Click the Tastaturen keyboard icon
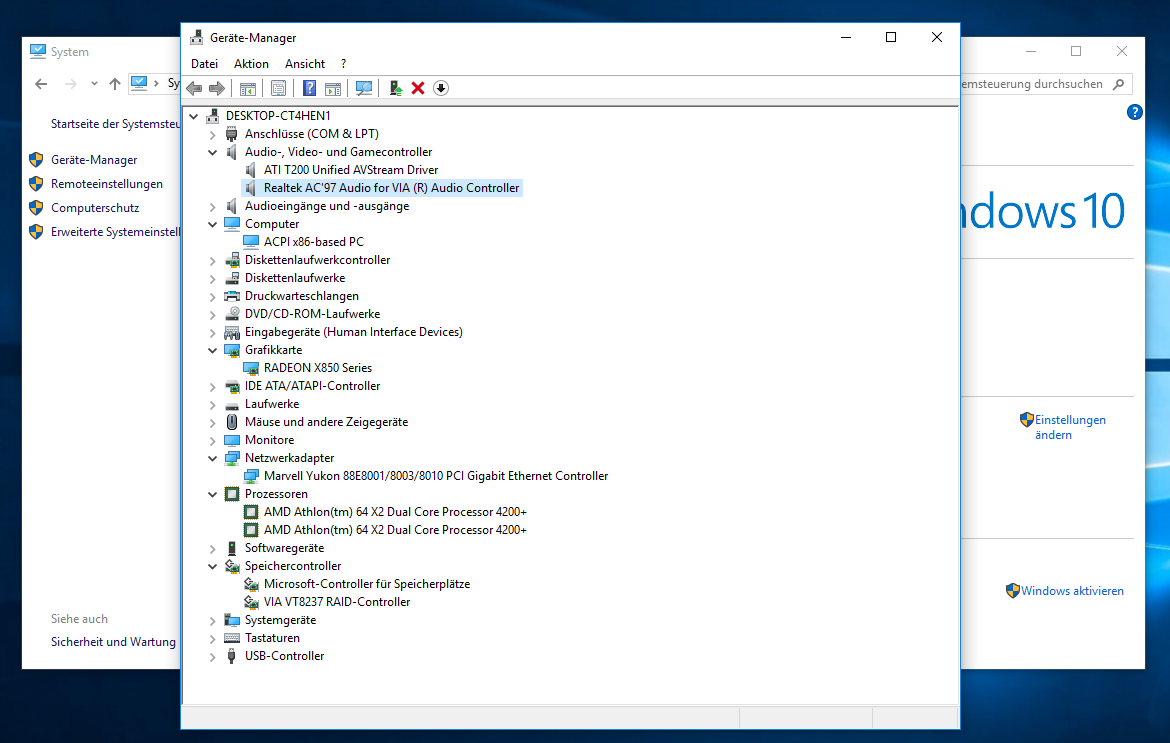 point(232,638)
